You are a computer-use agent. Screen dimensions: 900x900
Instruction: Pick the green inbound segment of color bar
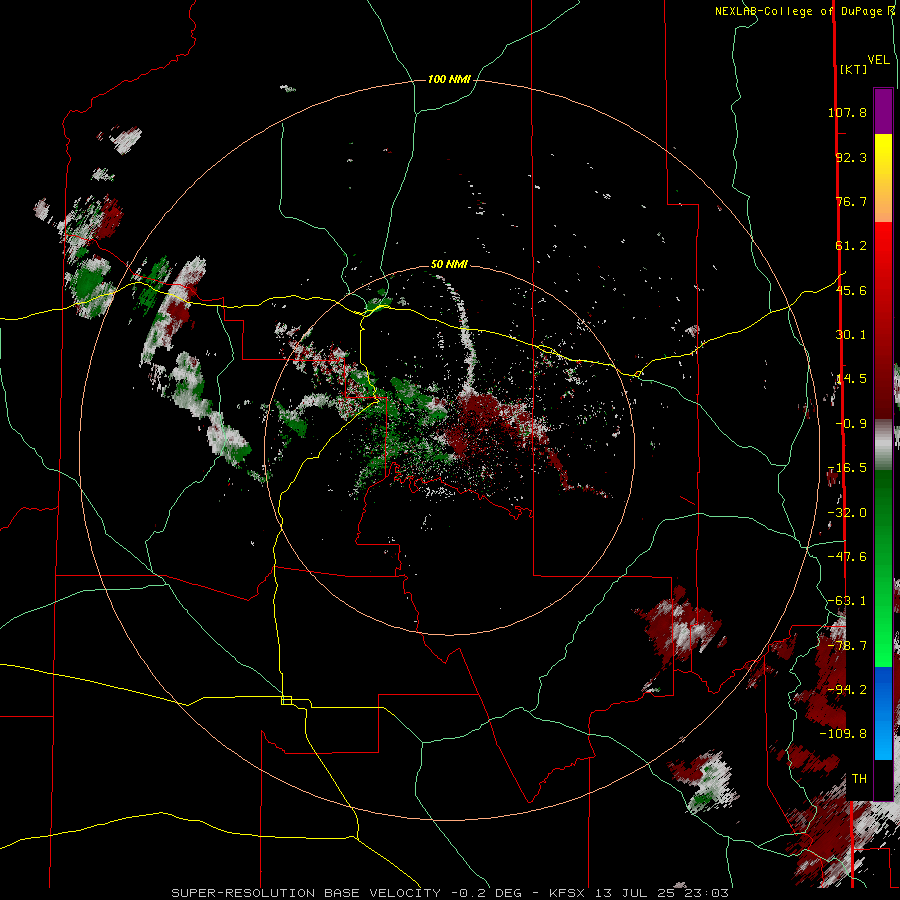tap(883, 568)
